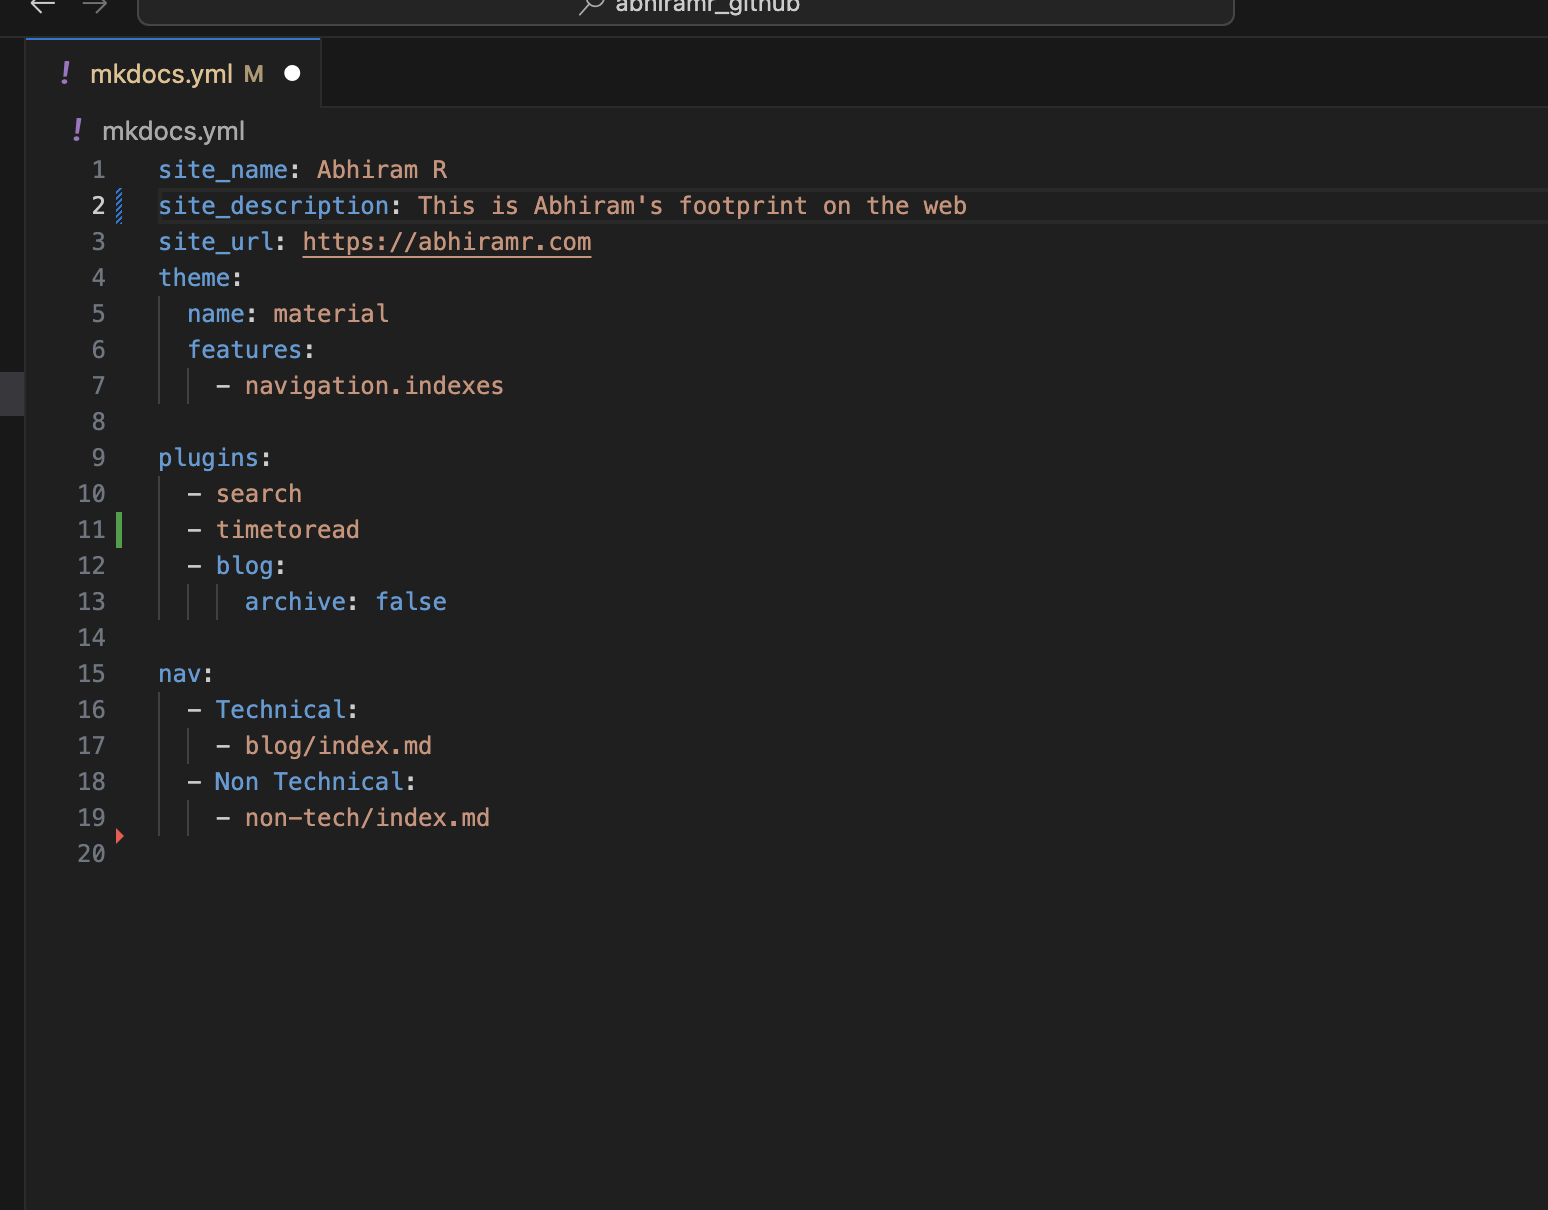Viewport: 1548px width, 1210px height.
Task: Open the modified-line gutter marker on line 2
Action: (x=119, y=206)
